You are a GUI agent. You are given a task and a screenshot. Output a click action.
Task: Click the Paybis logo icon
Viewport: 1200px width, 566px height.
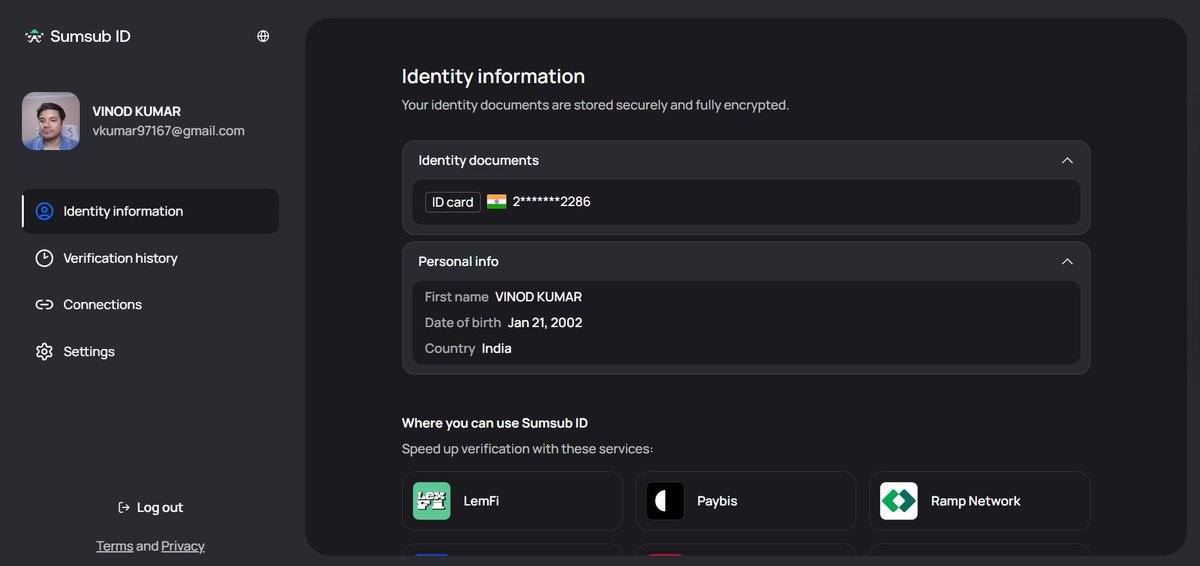tap(665, 501)
